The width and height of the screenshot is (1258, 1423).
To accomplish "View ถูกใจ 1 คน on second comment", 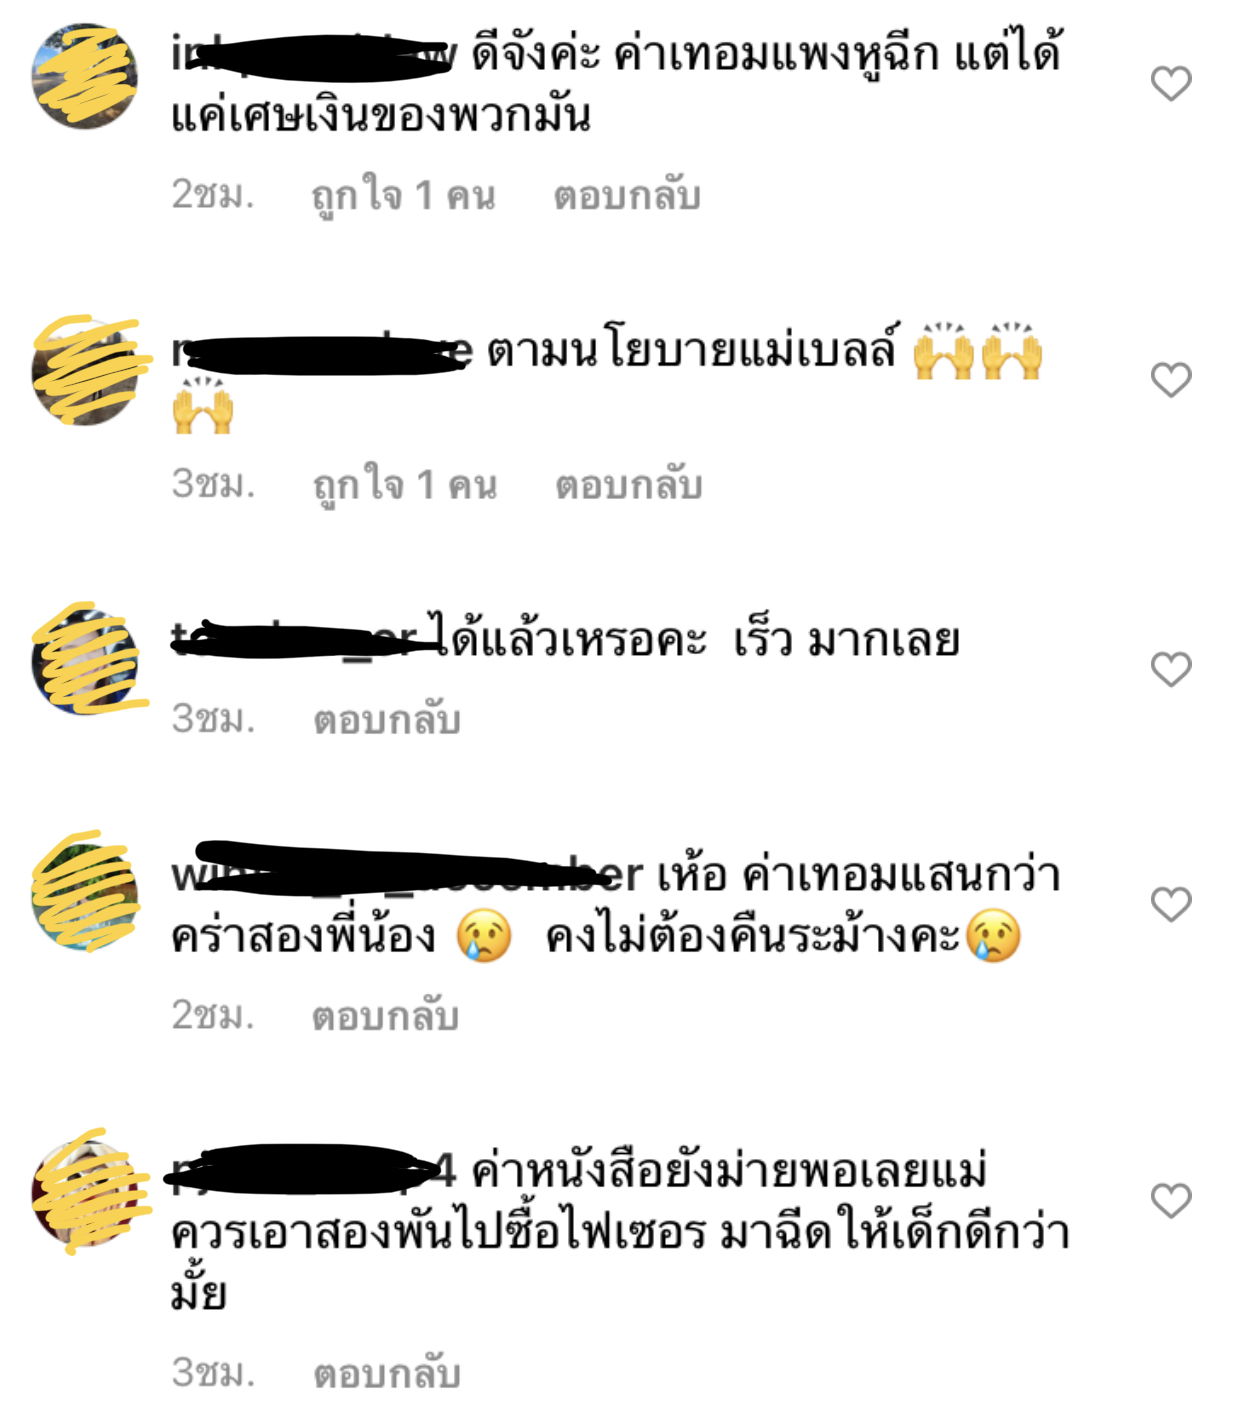I will pos(405,485).
